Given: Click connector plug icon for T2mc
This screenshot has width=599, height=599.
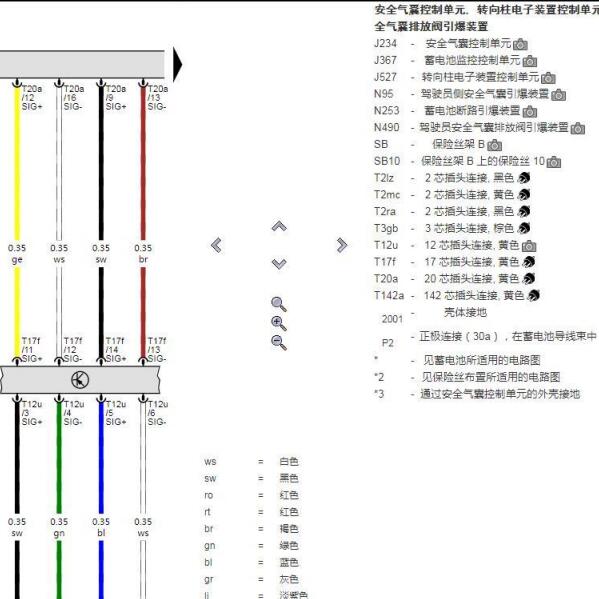Looking at the screenshot, I should [524, 195].
